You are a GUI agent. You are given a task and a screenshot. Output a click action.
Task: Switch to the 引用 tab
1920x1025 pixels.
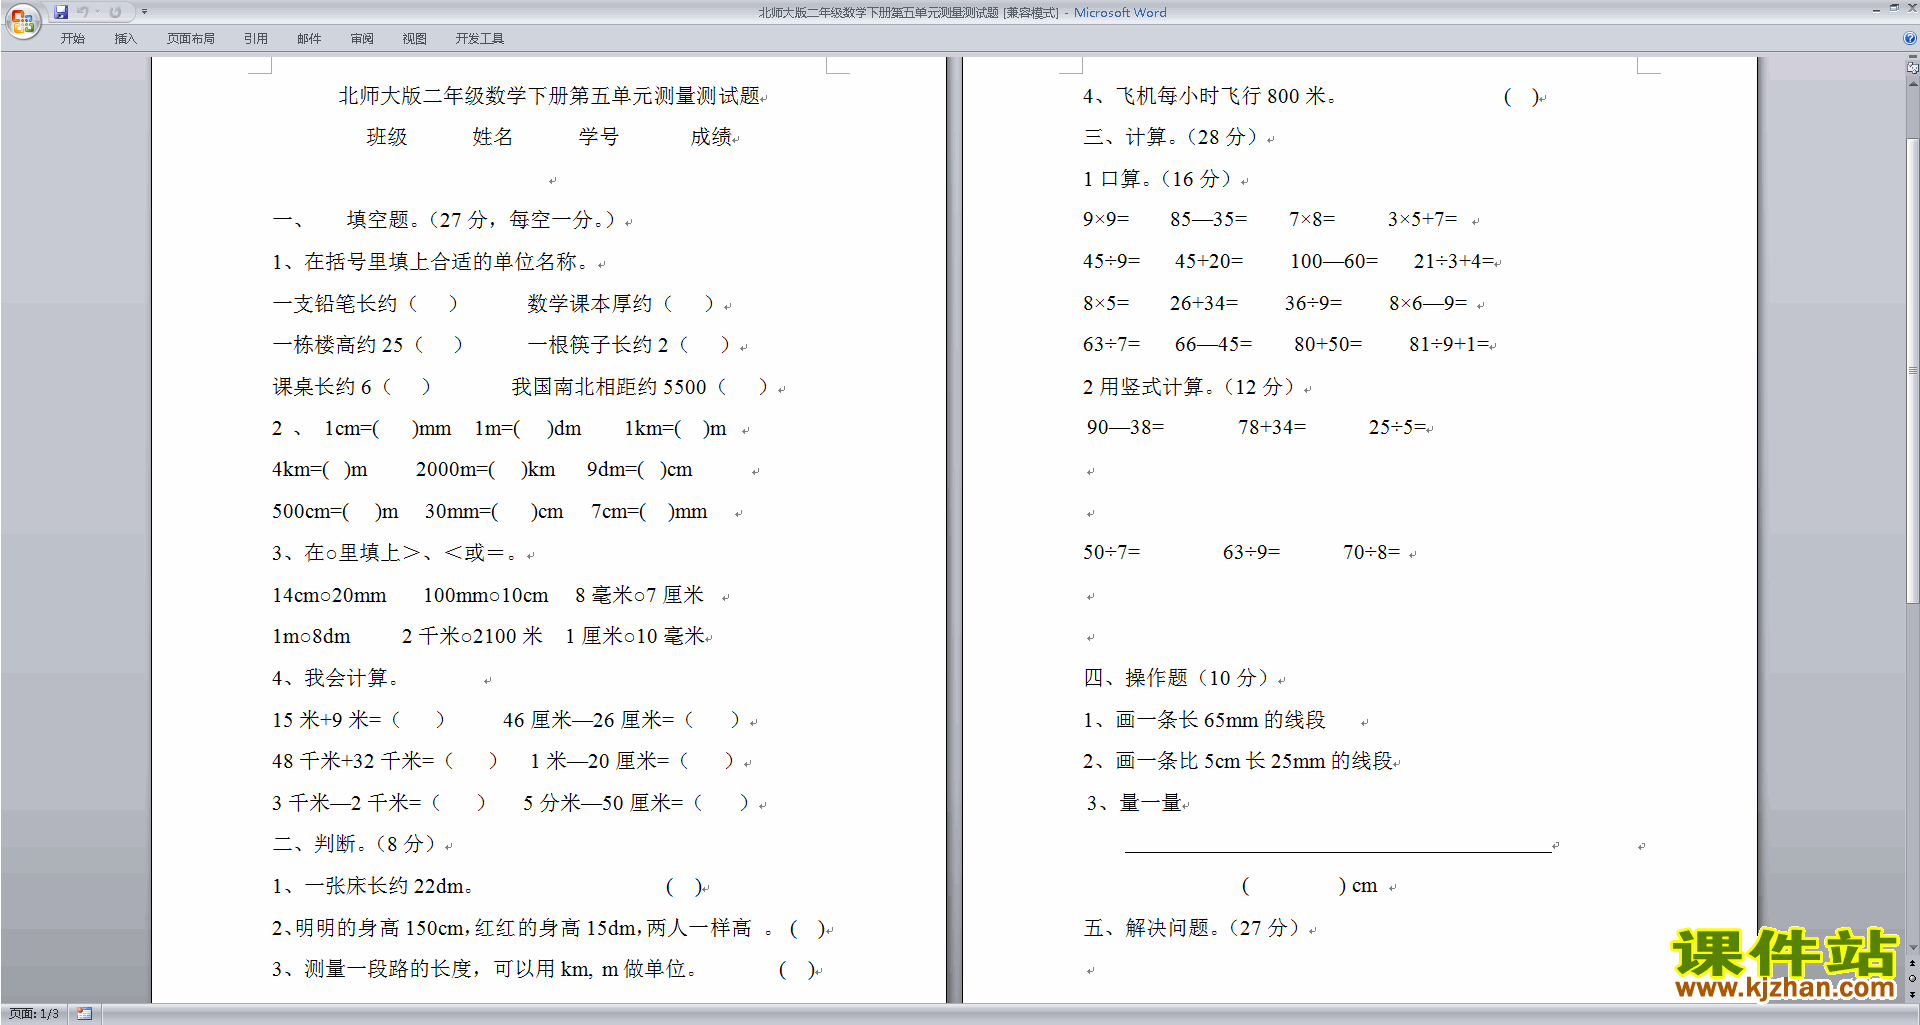256,39
